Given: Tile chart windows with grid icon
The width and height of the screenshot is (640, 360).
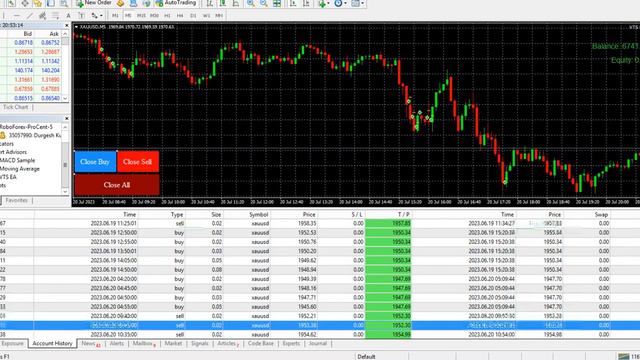Looking at the screenshot, I should (x=277, y=3).
